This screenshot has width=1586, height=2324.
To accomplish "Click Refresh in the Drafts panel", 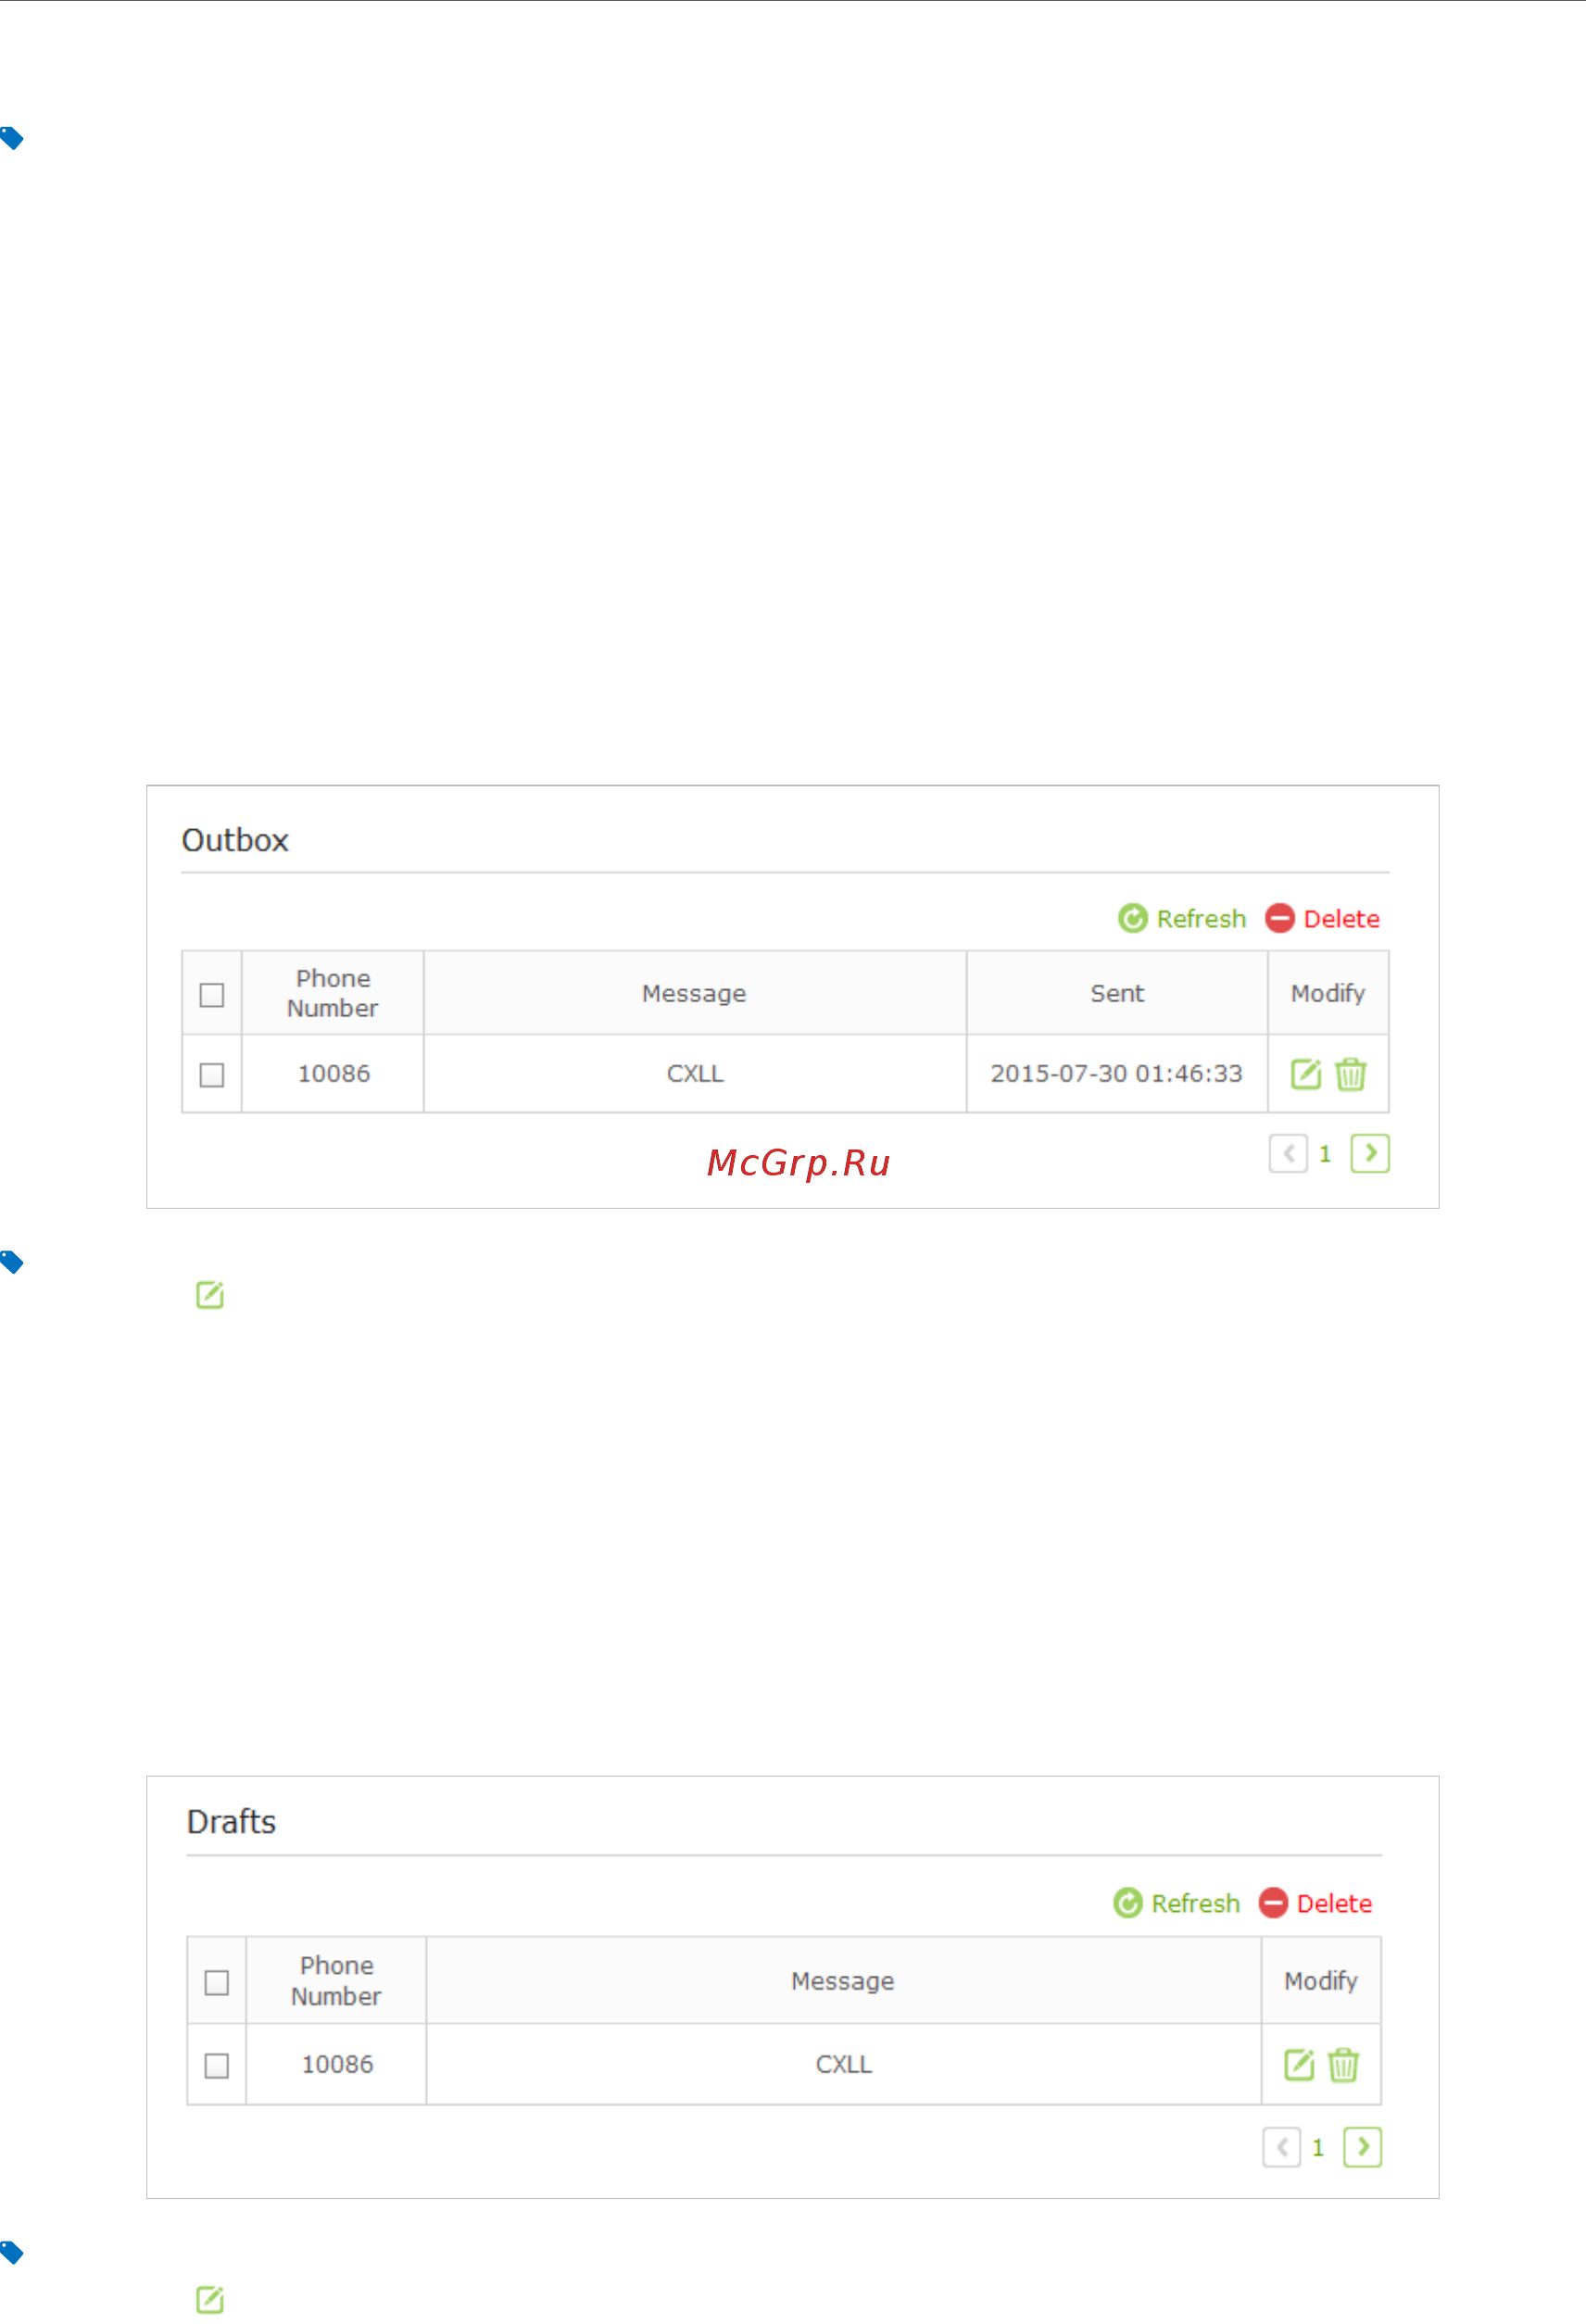I will pyautogui.click(x=1176, y=1903).
